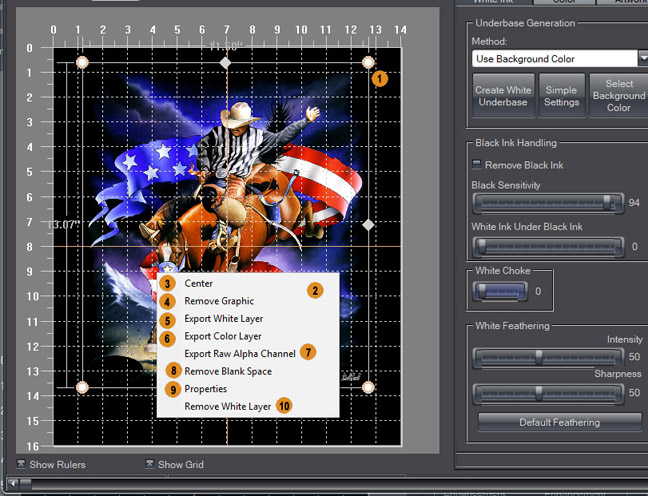This screenshot has width=648, height=496.
Task: Click the right-middle diamond handle
Action: click(x=368, y=225)
